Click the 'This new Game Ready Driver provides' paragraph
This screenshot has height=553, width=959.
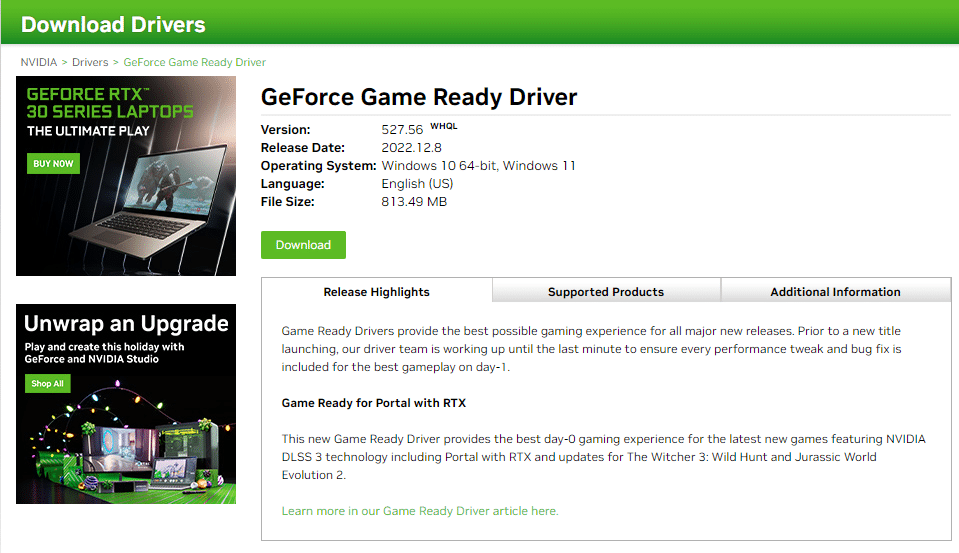(604, 457)
